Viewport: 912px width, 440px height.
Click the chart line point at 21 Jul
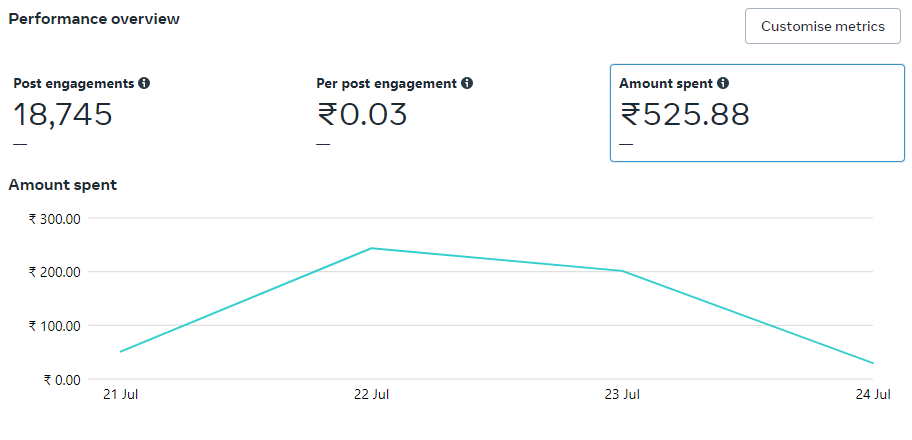[120, 351]
